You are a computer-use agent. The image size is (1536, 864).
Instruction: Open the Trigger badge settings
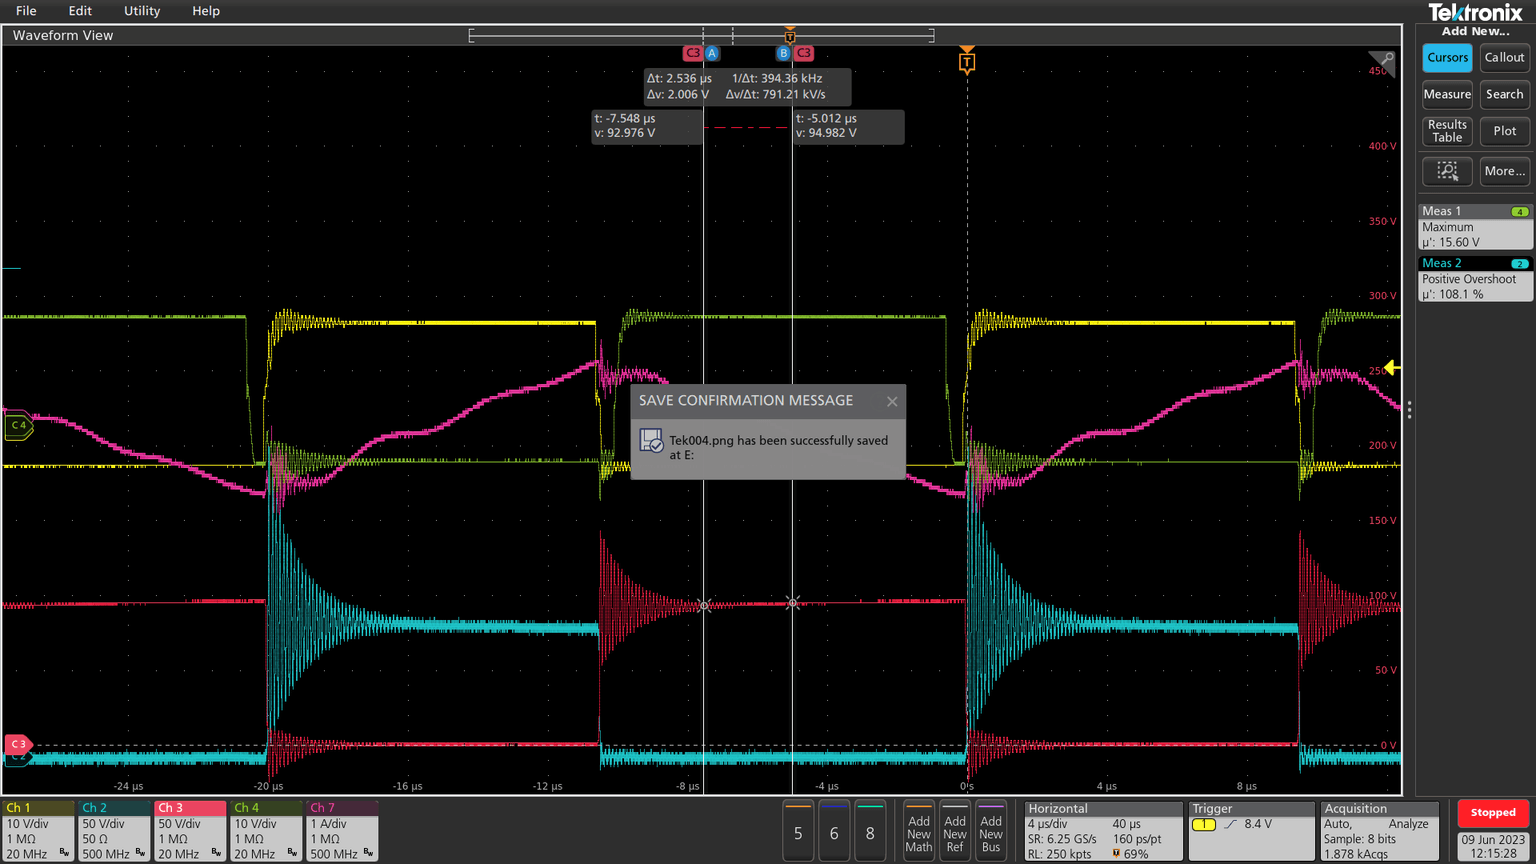[x=1250, y=830]
